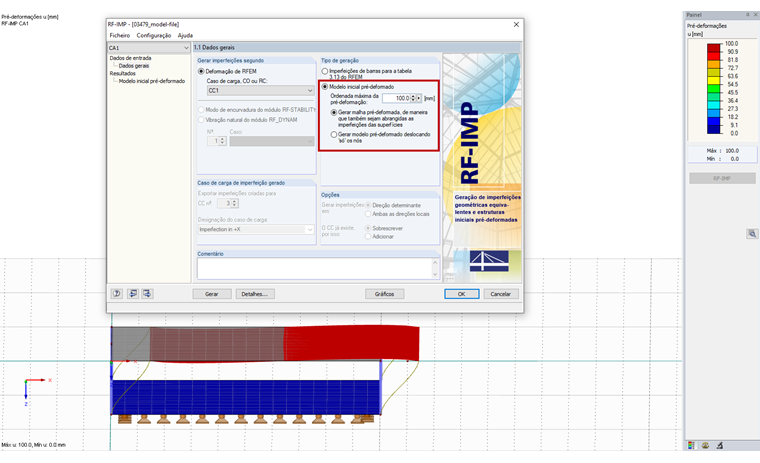Click the blue surface in the model view
Image resolution: width=760 pixels, height=463 pixels.
point(245,397)
